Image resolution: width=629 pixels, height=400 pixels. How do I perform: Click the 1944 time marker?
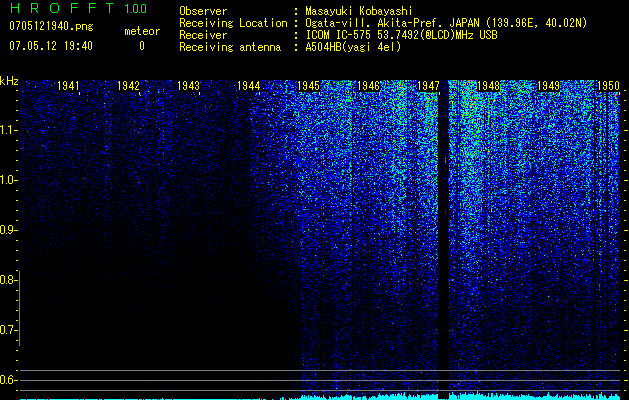click(x=249, y=86)
